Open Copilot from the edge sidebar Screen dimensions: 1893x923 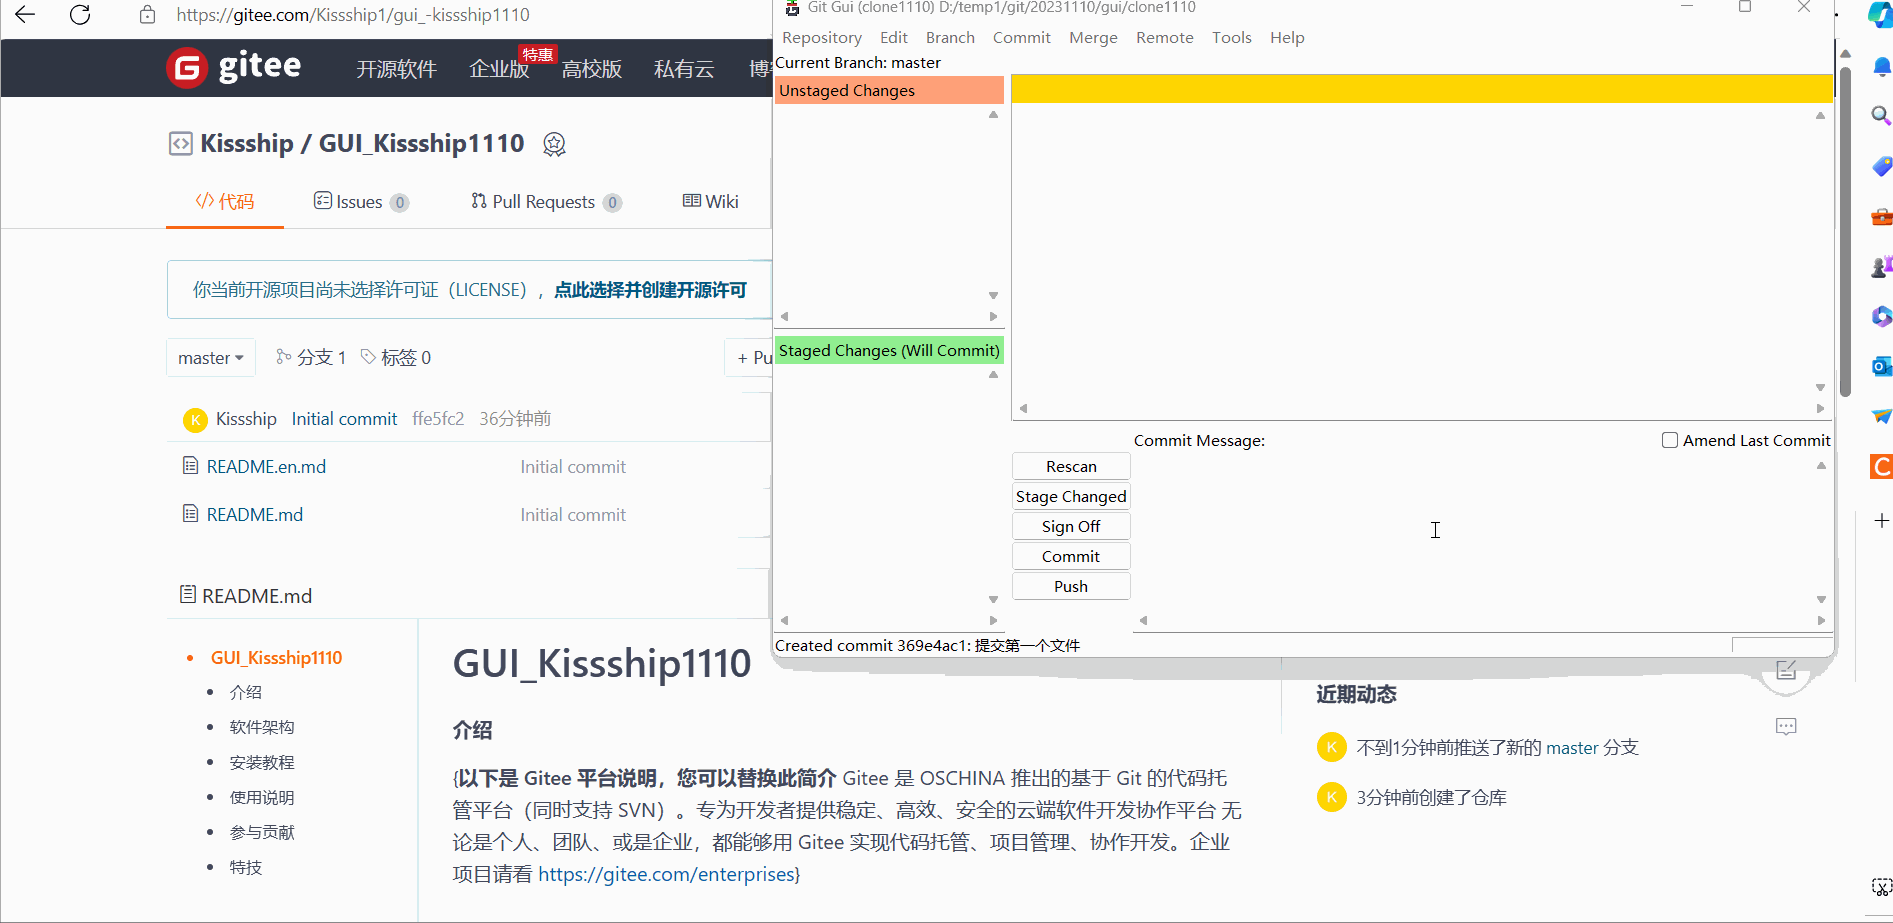pos(1880,16)
